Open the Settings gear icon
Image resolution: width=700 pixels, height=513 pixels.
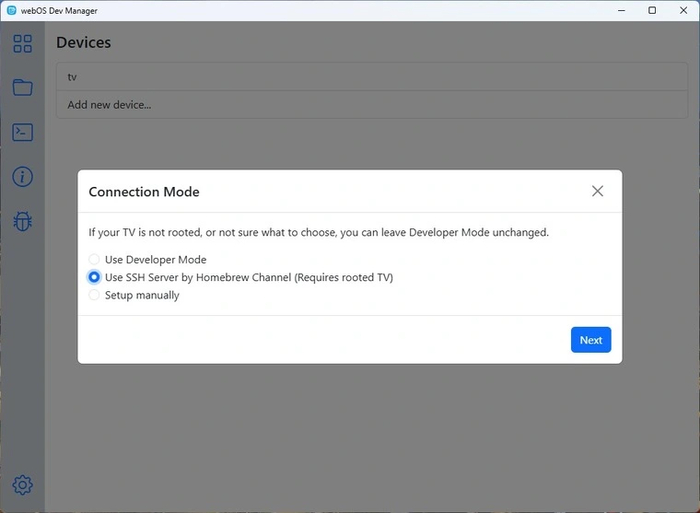[22, 486]
